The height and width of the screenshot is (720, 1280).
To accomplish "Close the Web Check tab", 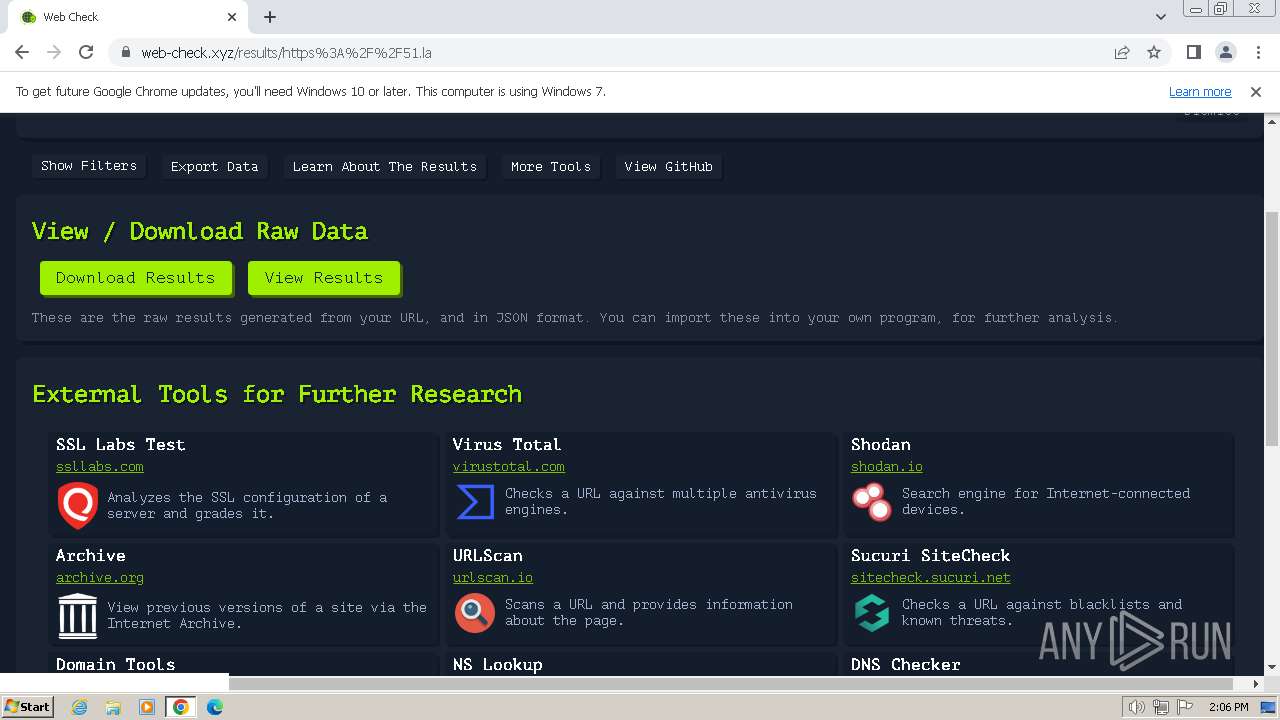I will pos(232,17).
